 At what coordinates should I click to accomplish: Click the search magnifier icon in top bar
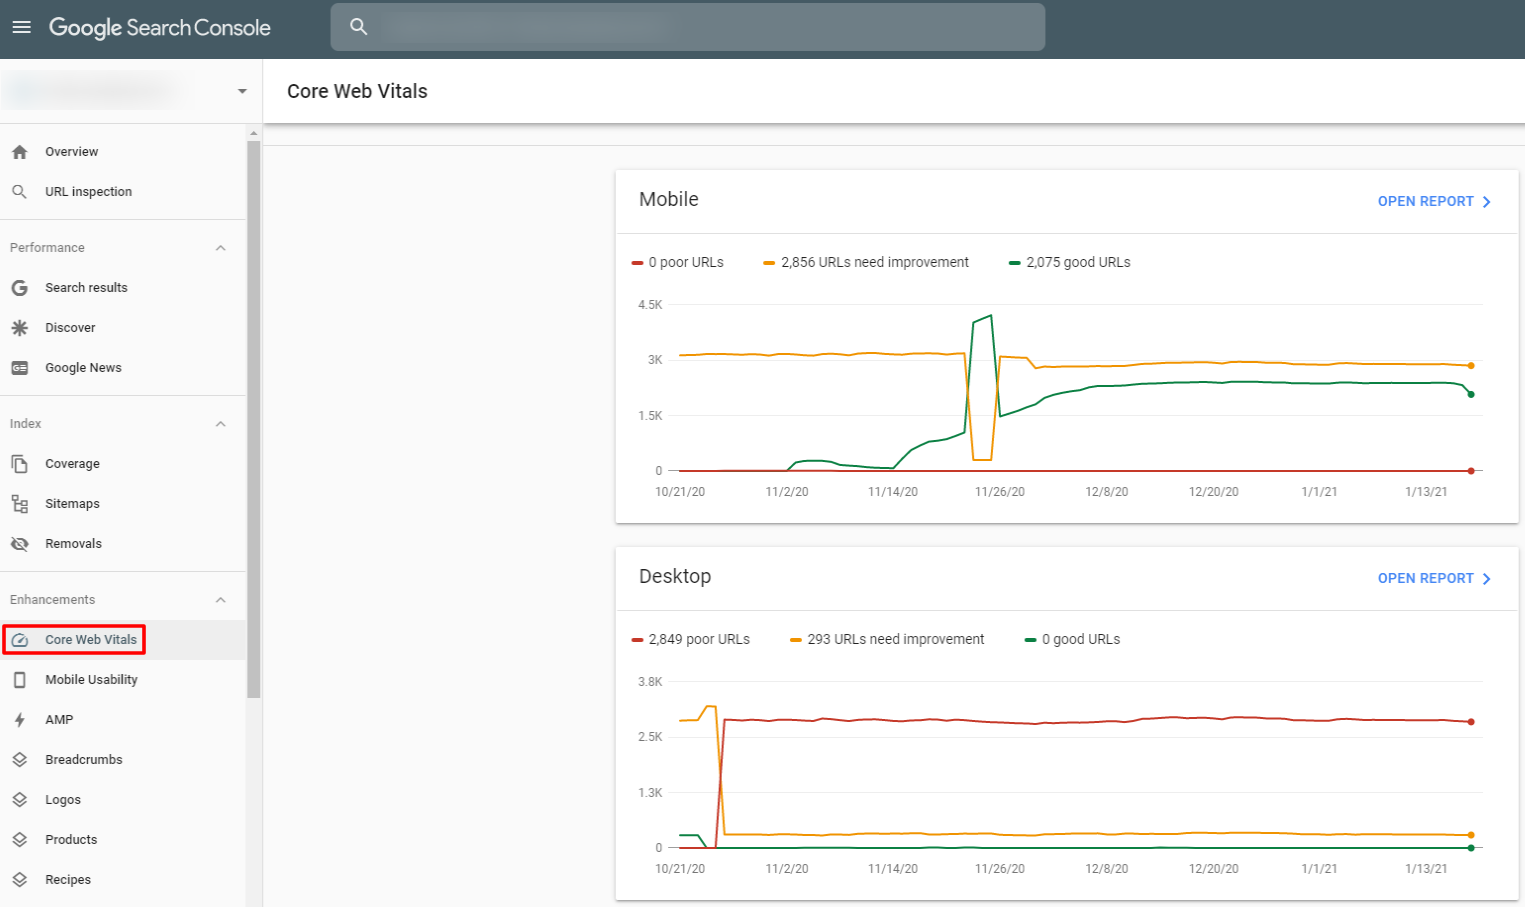point(359,27)
